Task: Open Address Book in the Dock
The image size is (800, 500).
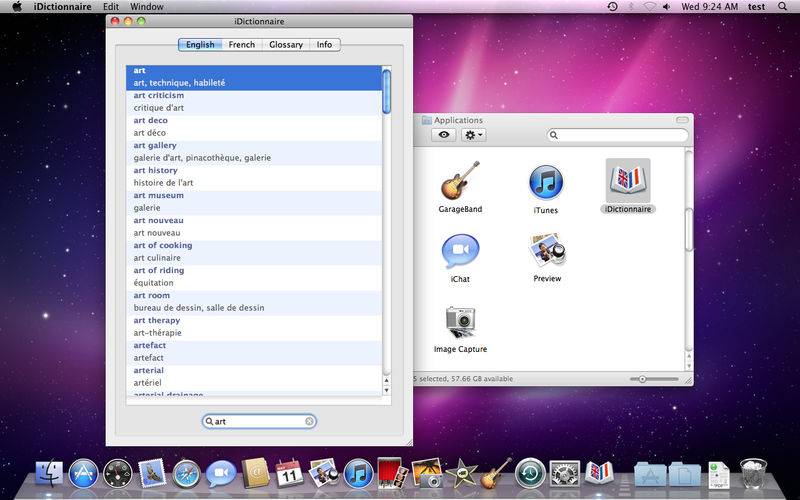Action: pyautogui.click(x=255, y=472)
